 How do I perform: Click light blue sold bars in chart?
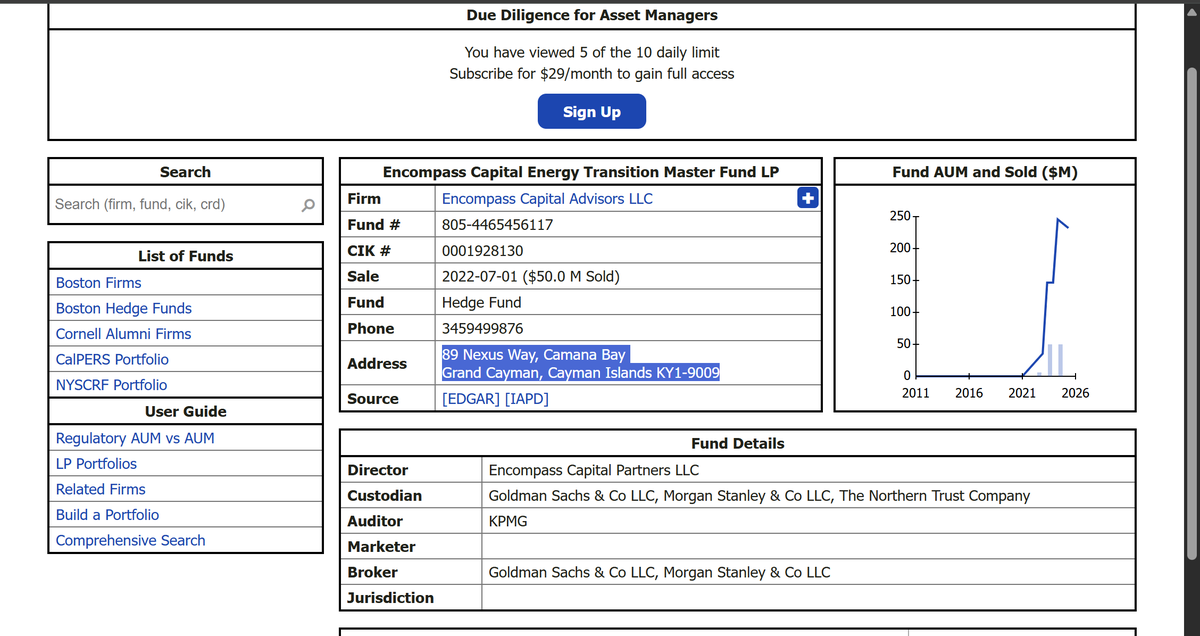pyautogui.click(x=1052, y=361)
